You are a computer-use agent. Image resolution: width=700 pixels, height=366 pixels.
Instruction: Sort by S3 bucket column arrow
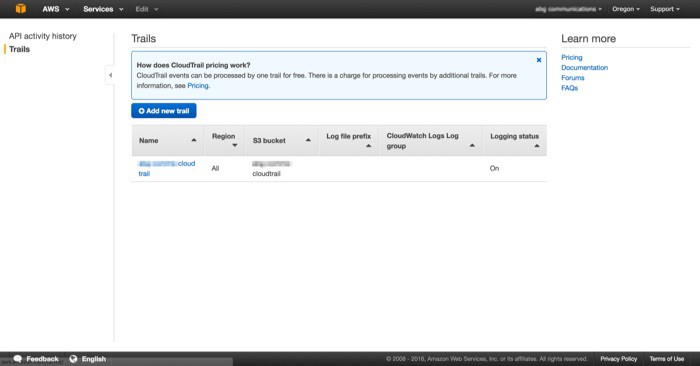click(x=308, y=140)
